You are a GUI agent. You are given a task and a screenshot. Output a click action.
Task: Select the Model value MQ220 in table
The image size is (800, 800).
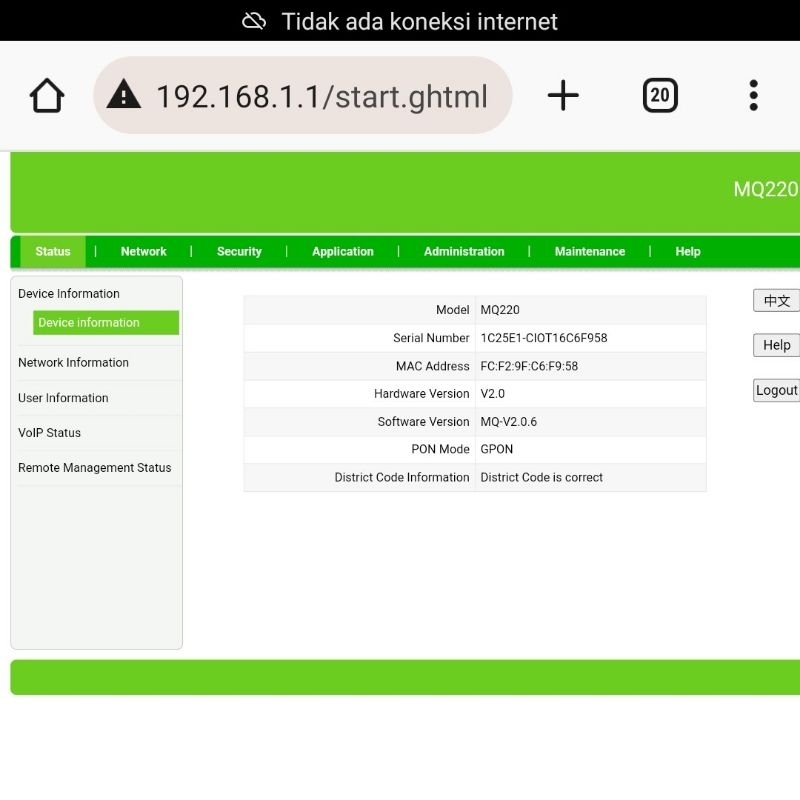pyautogui.click(x=500, y=310)
